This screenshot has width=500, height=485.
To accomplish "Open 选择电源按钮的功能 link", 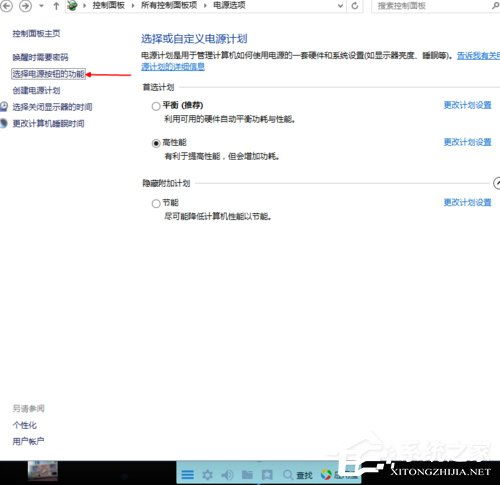I will (48, 74).
